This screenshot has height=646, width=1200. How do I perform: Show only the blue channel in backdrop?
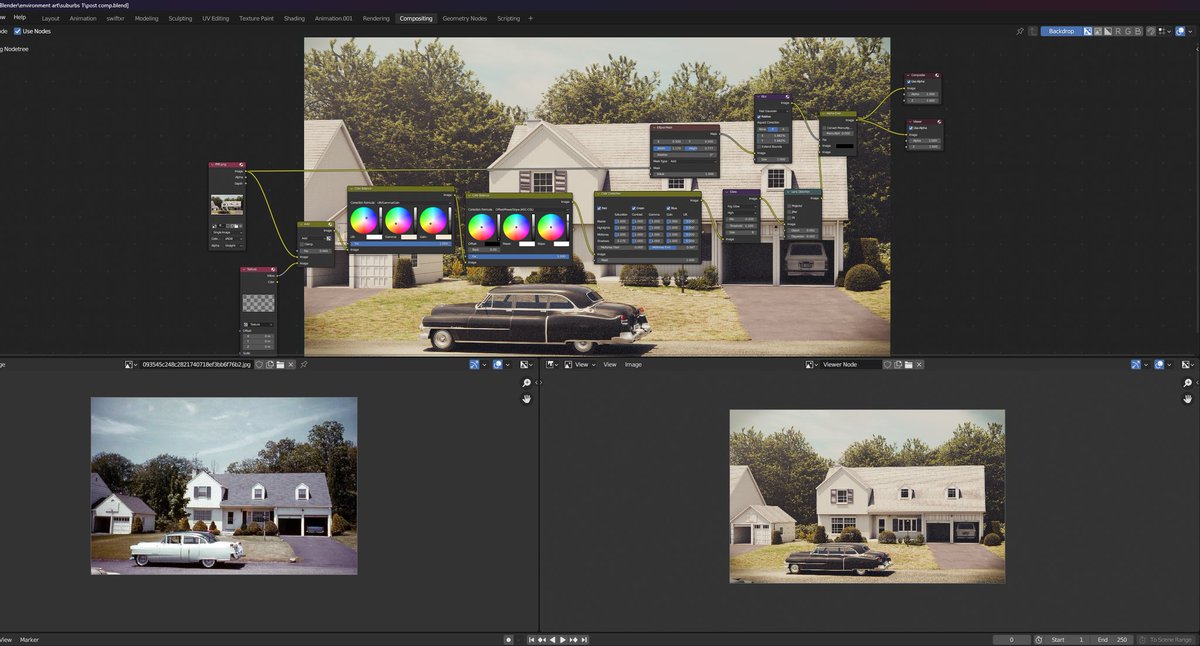click(1138, 31)
